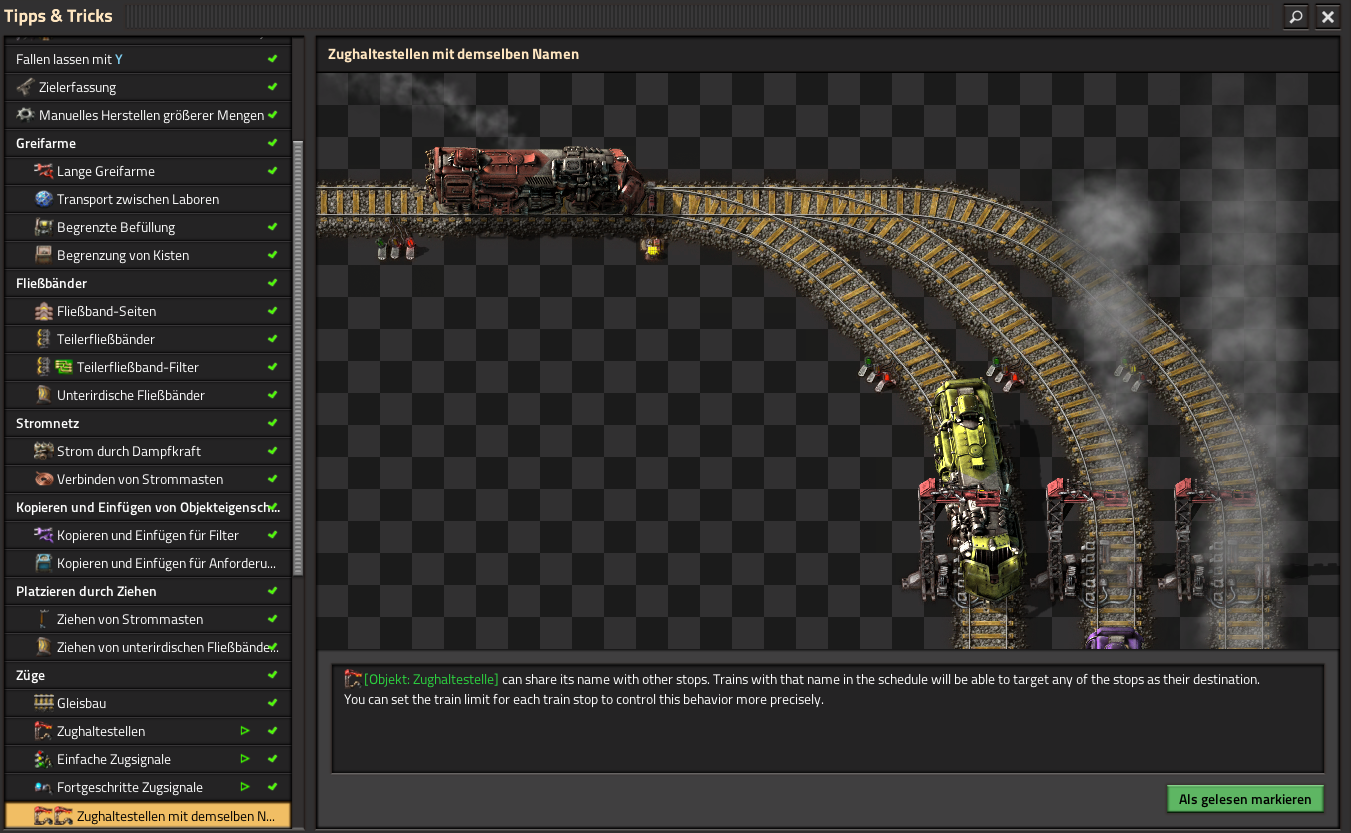1351x833 pixels.
Task: Click the green play arrow beside Zughaltestellen
Action: click(245, 731)
